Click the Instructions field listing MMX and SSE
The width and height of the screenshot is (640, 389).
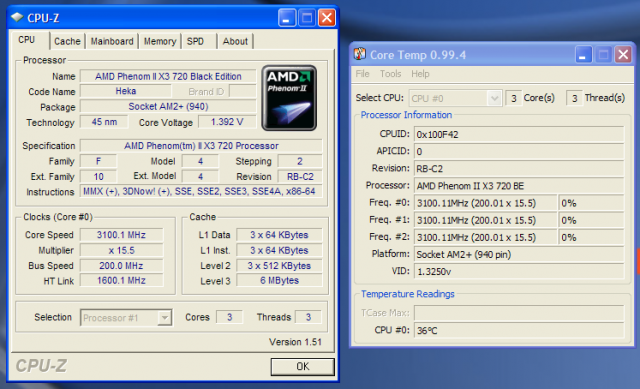pos(201,191)
